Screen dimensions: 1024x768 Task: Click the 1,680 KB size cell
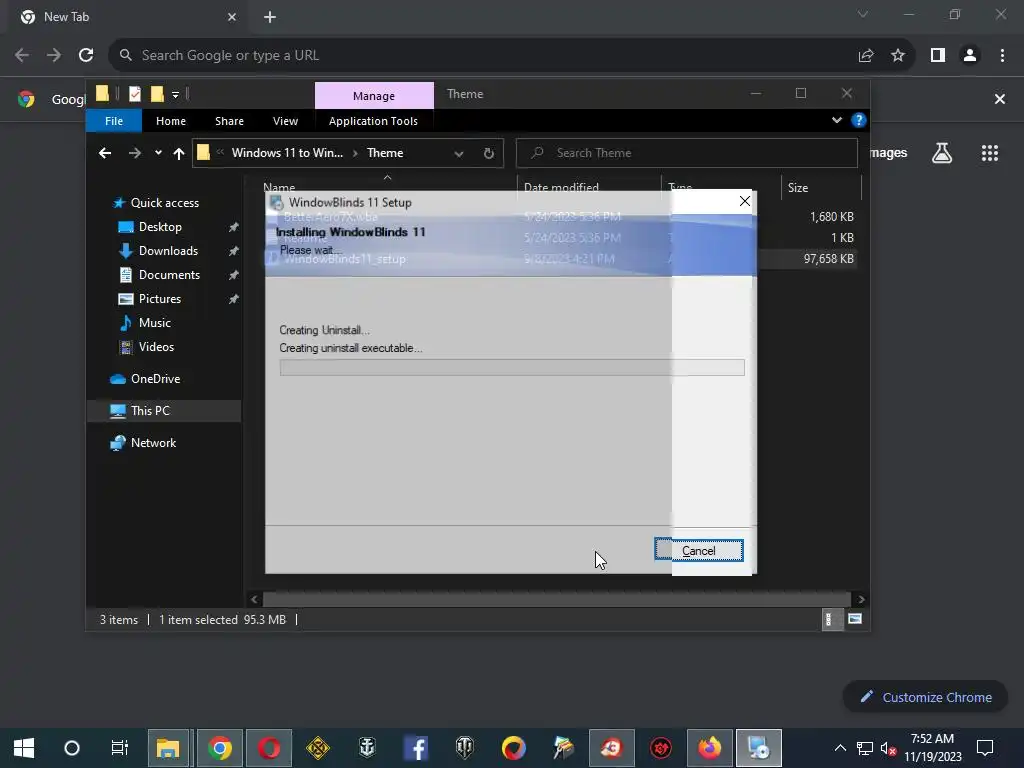[831, 217]
